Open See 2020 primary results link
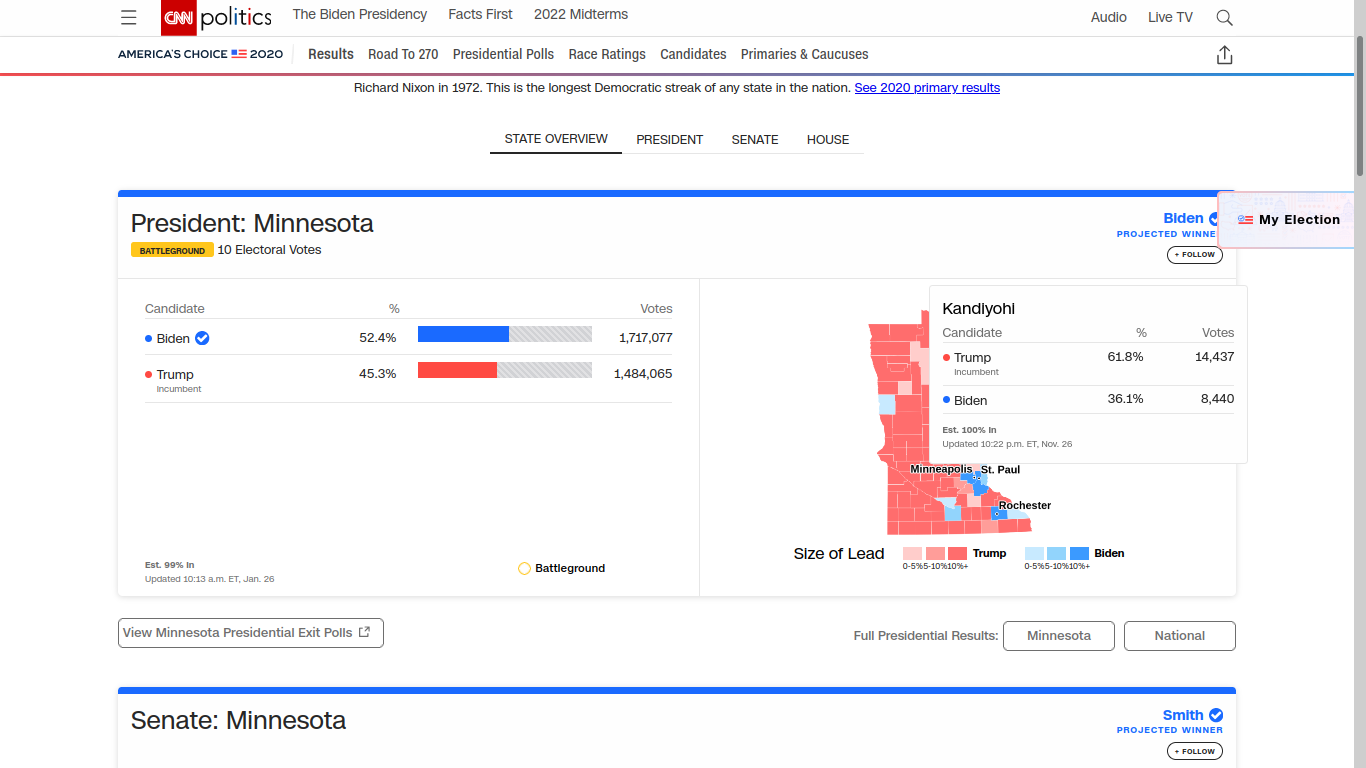 coord(927,88)
